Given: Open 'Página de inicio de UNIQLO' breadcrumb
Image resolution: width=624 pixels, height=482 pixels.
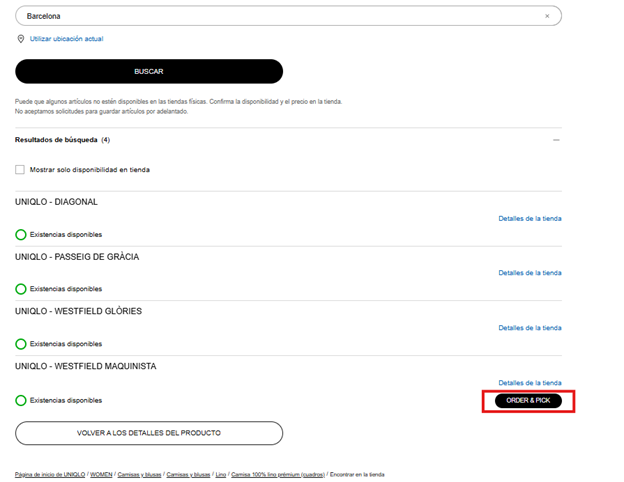Looking at the screenshot, I should (x=50, y=474).
